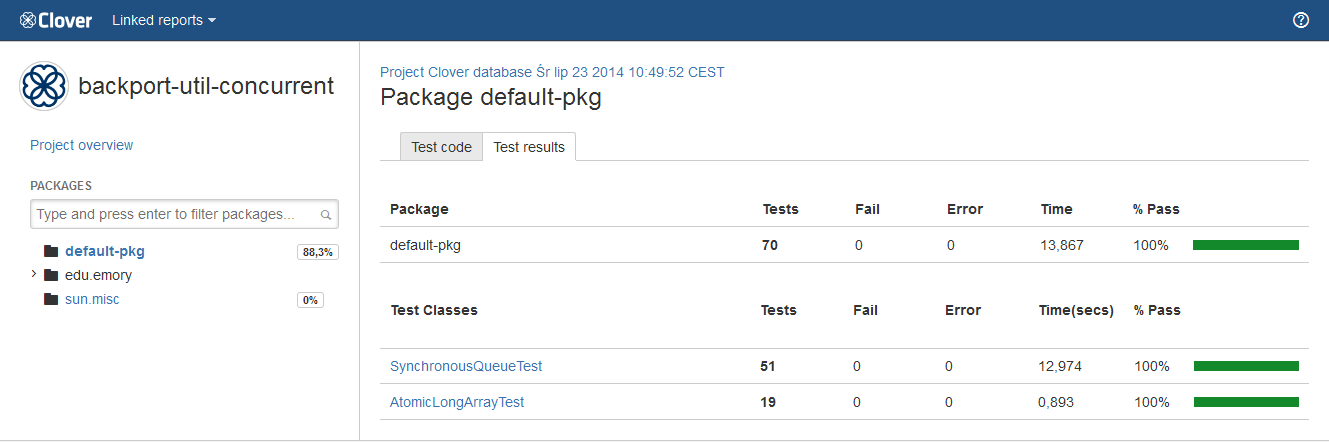
Task: Click the 88,3% coverage badge
Action: (x=317, y=252)
